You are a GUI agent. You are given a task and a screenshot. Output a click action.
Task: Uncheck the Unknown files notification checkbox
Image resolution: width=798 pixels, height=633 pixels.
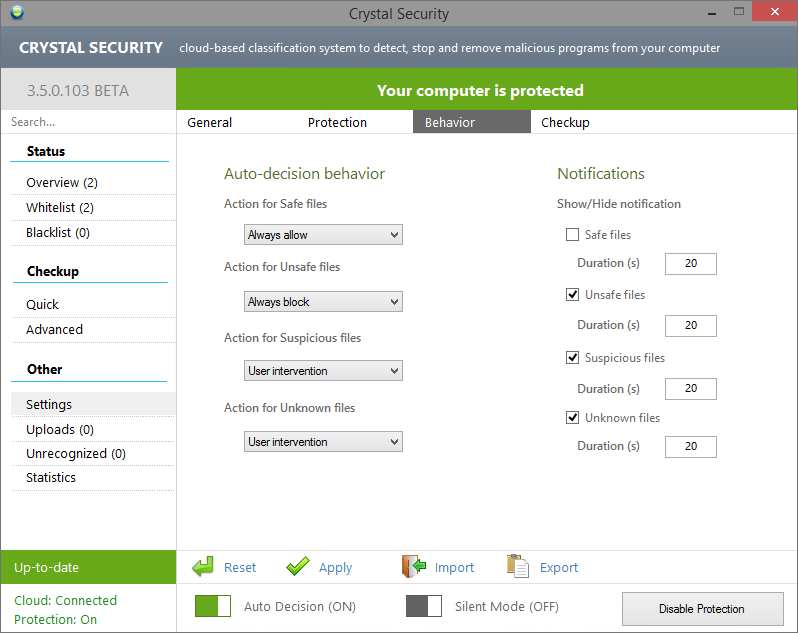point(573,418)
